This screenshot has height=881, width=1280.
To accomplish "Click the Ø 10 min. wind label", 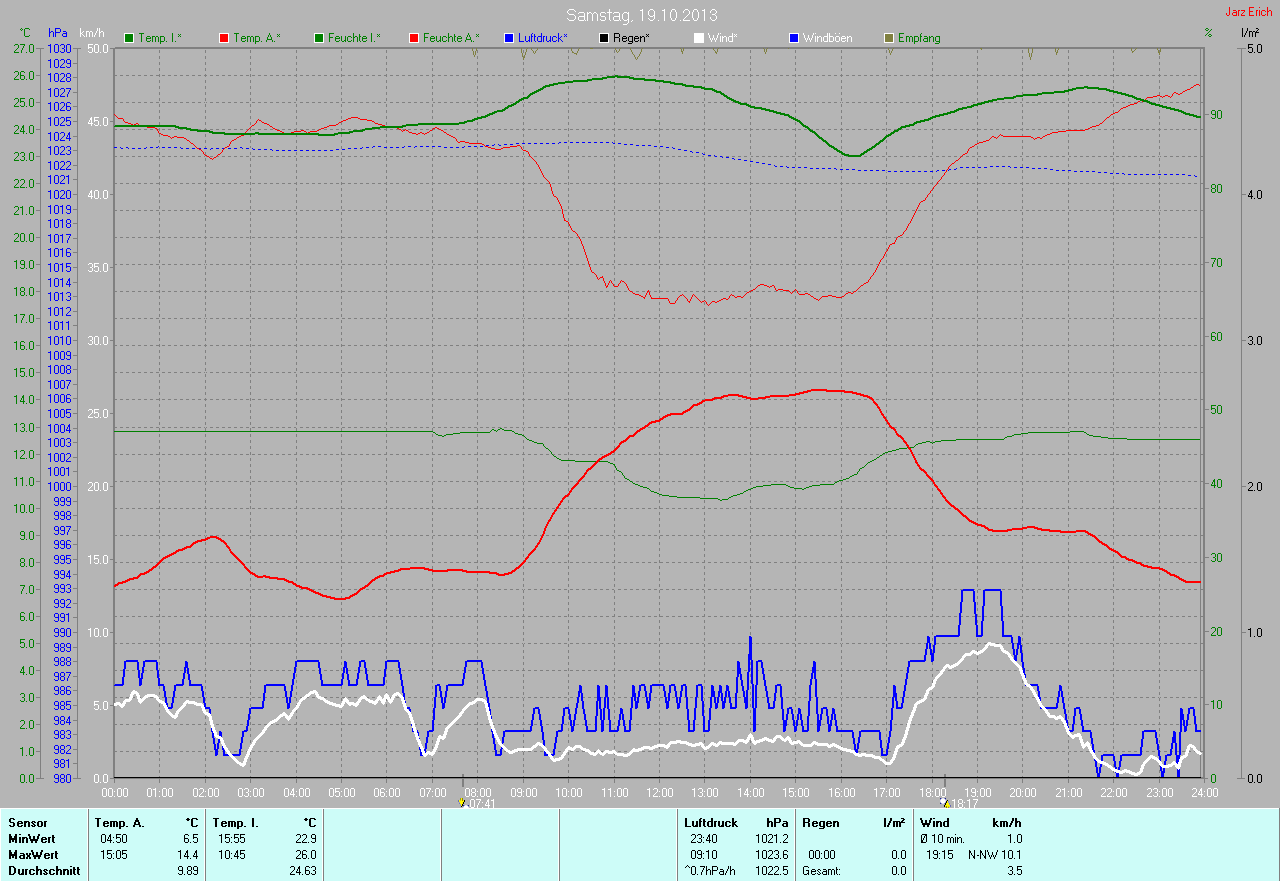I will pos(944,839).
